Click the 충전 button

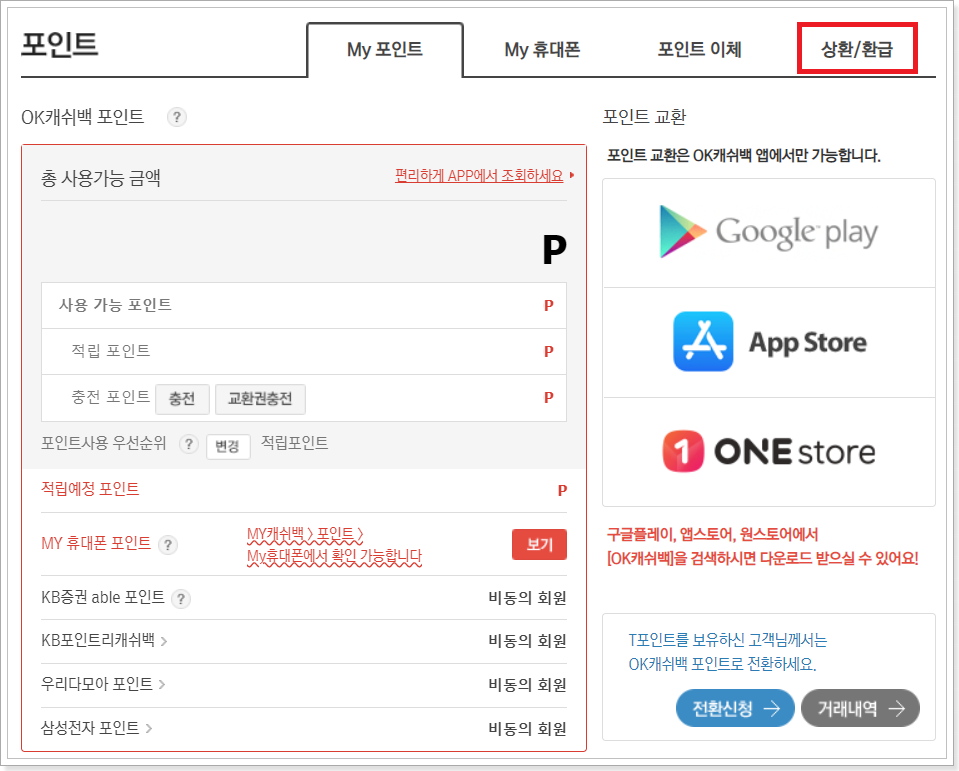182,398
